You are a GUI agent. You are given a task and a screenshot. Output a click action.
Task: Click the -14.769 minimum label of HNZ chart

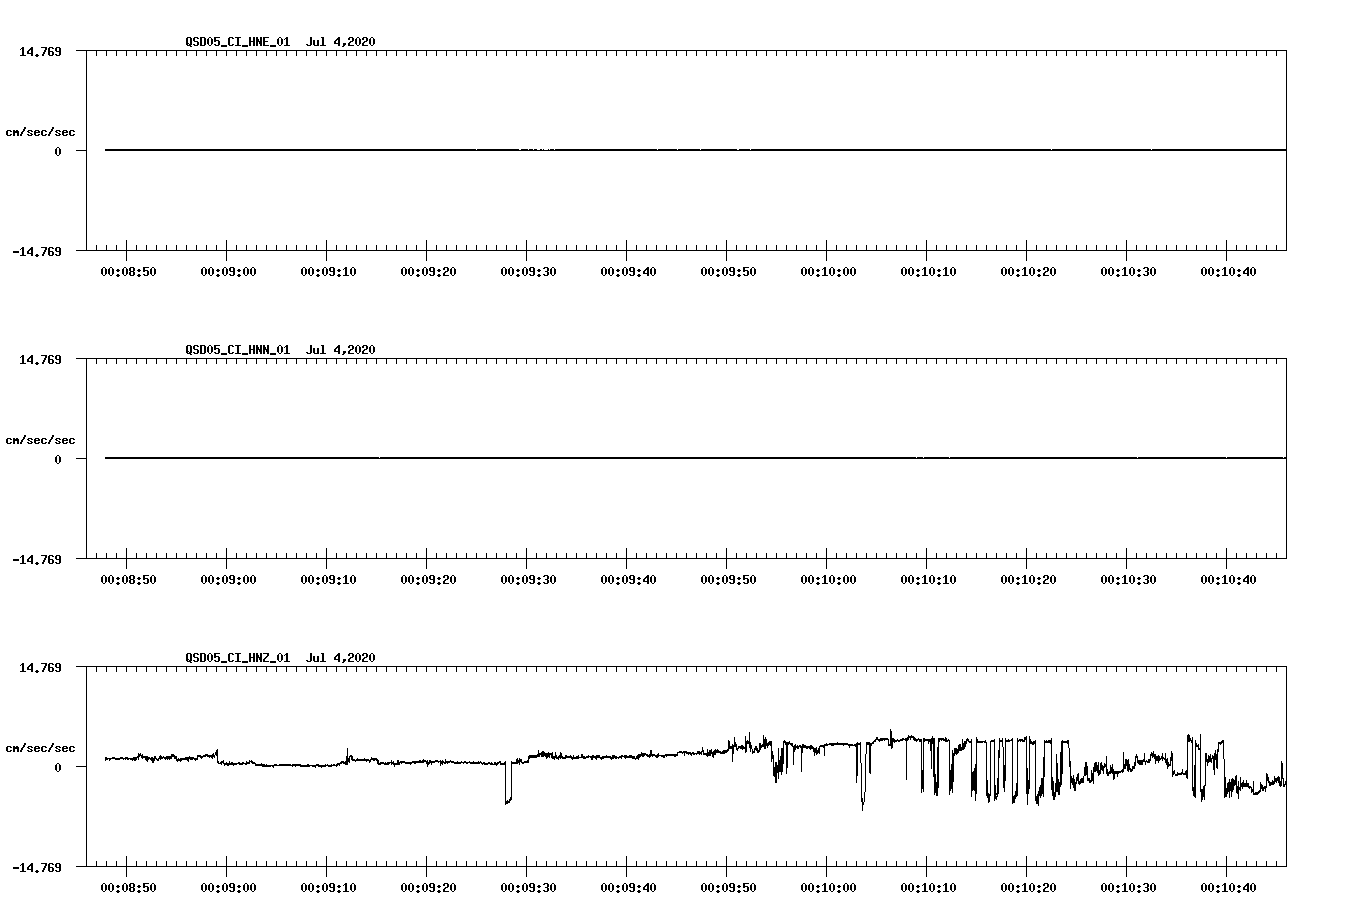[x=37, y=867]
